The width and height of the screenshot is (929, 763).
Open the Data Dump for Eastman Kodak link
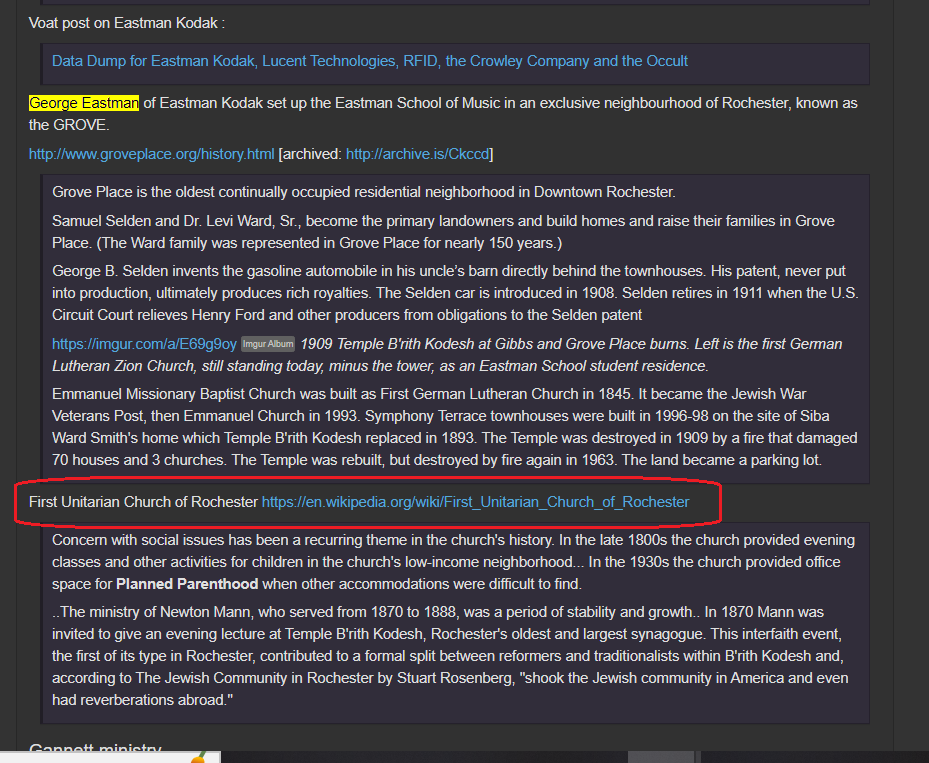click(x=370, y=61)
